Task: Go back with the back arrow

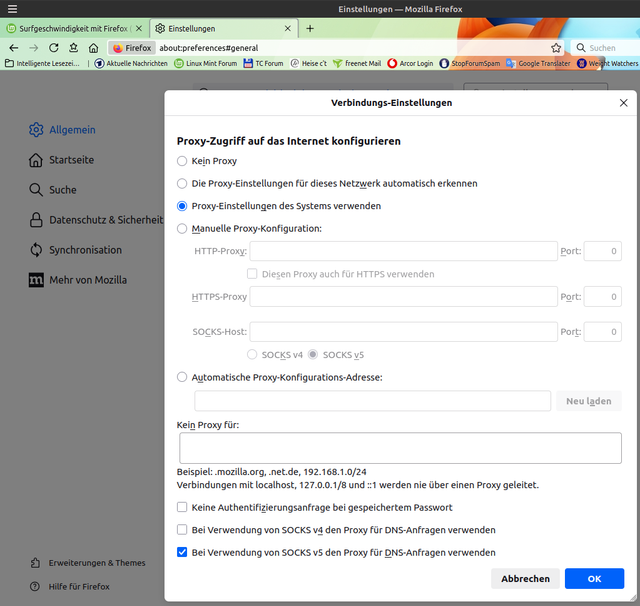Action: click(x=14, y=48)
